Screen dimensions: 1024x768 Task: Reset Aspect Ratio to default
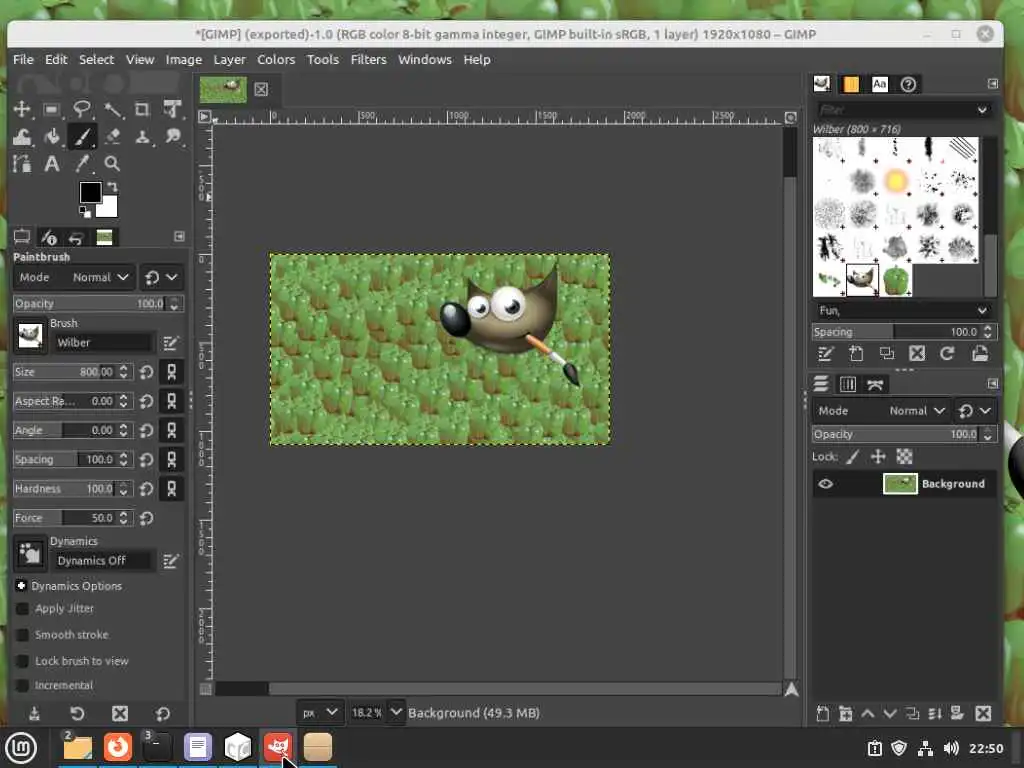point(146,401)
